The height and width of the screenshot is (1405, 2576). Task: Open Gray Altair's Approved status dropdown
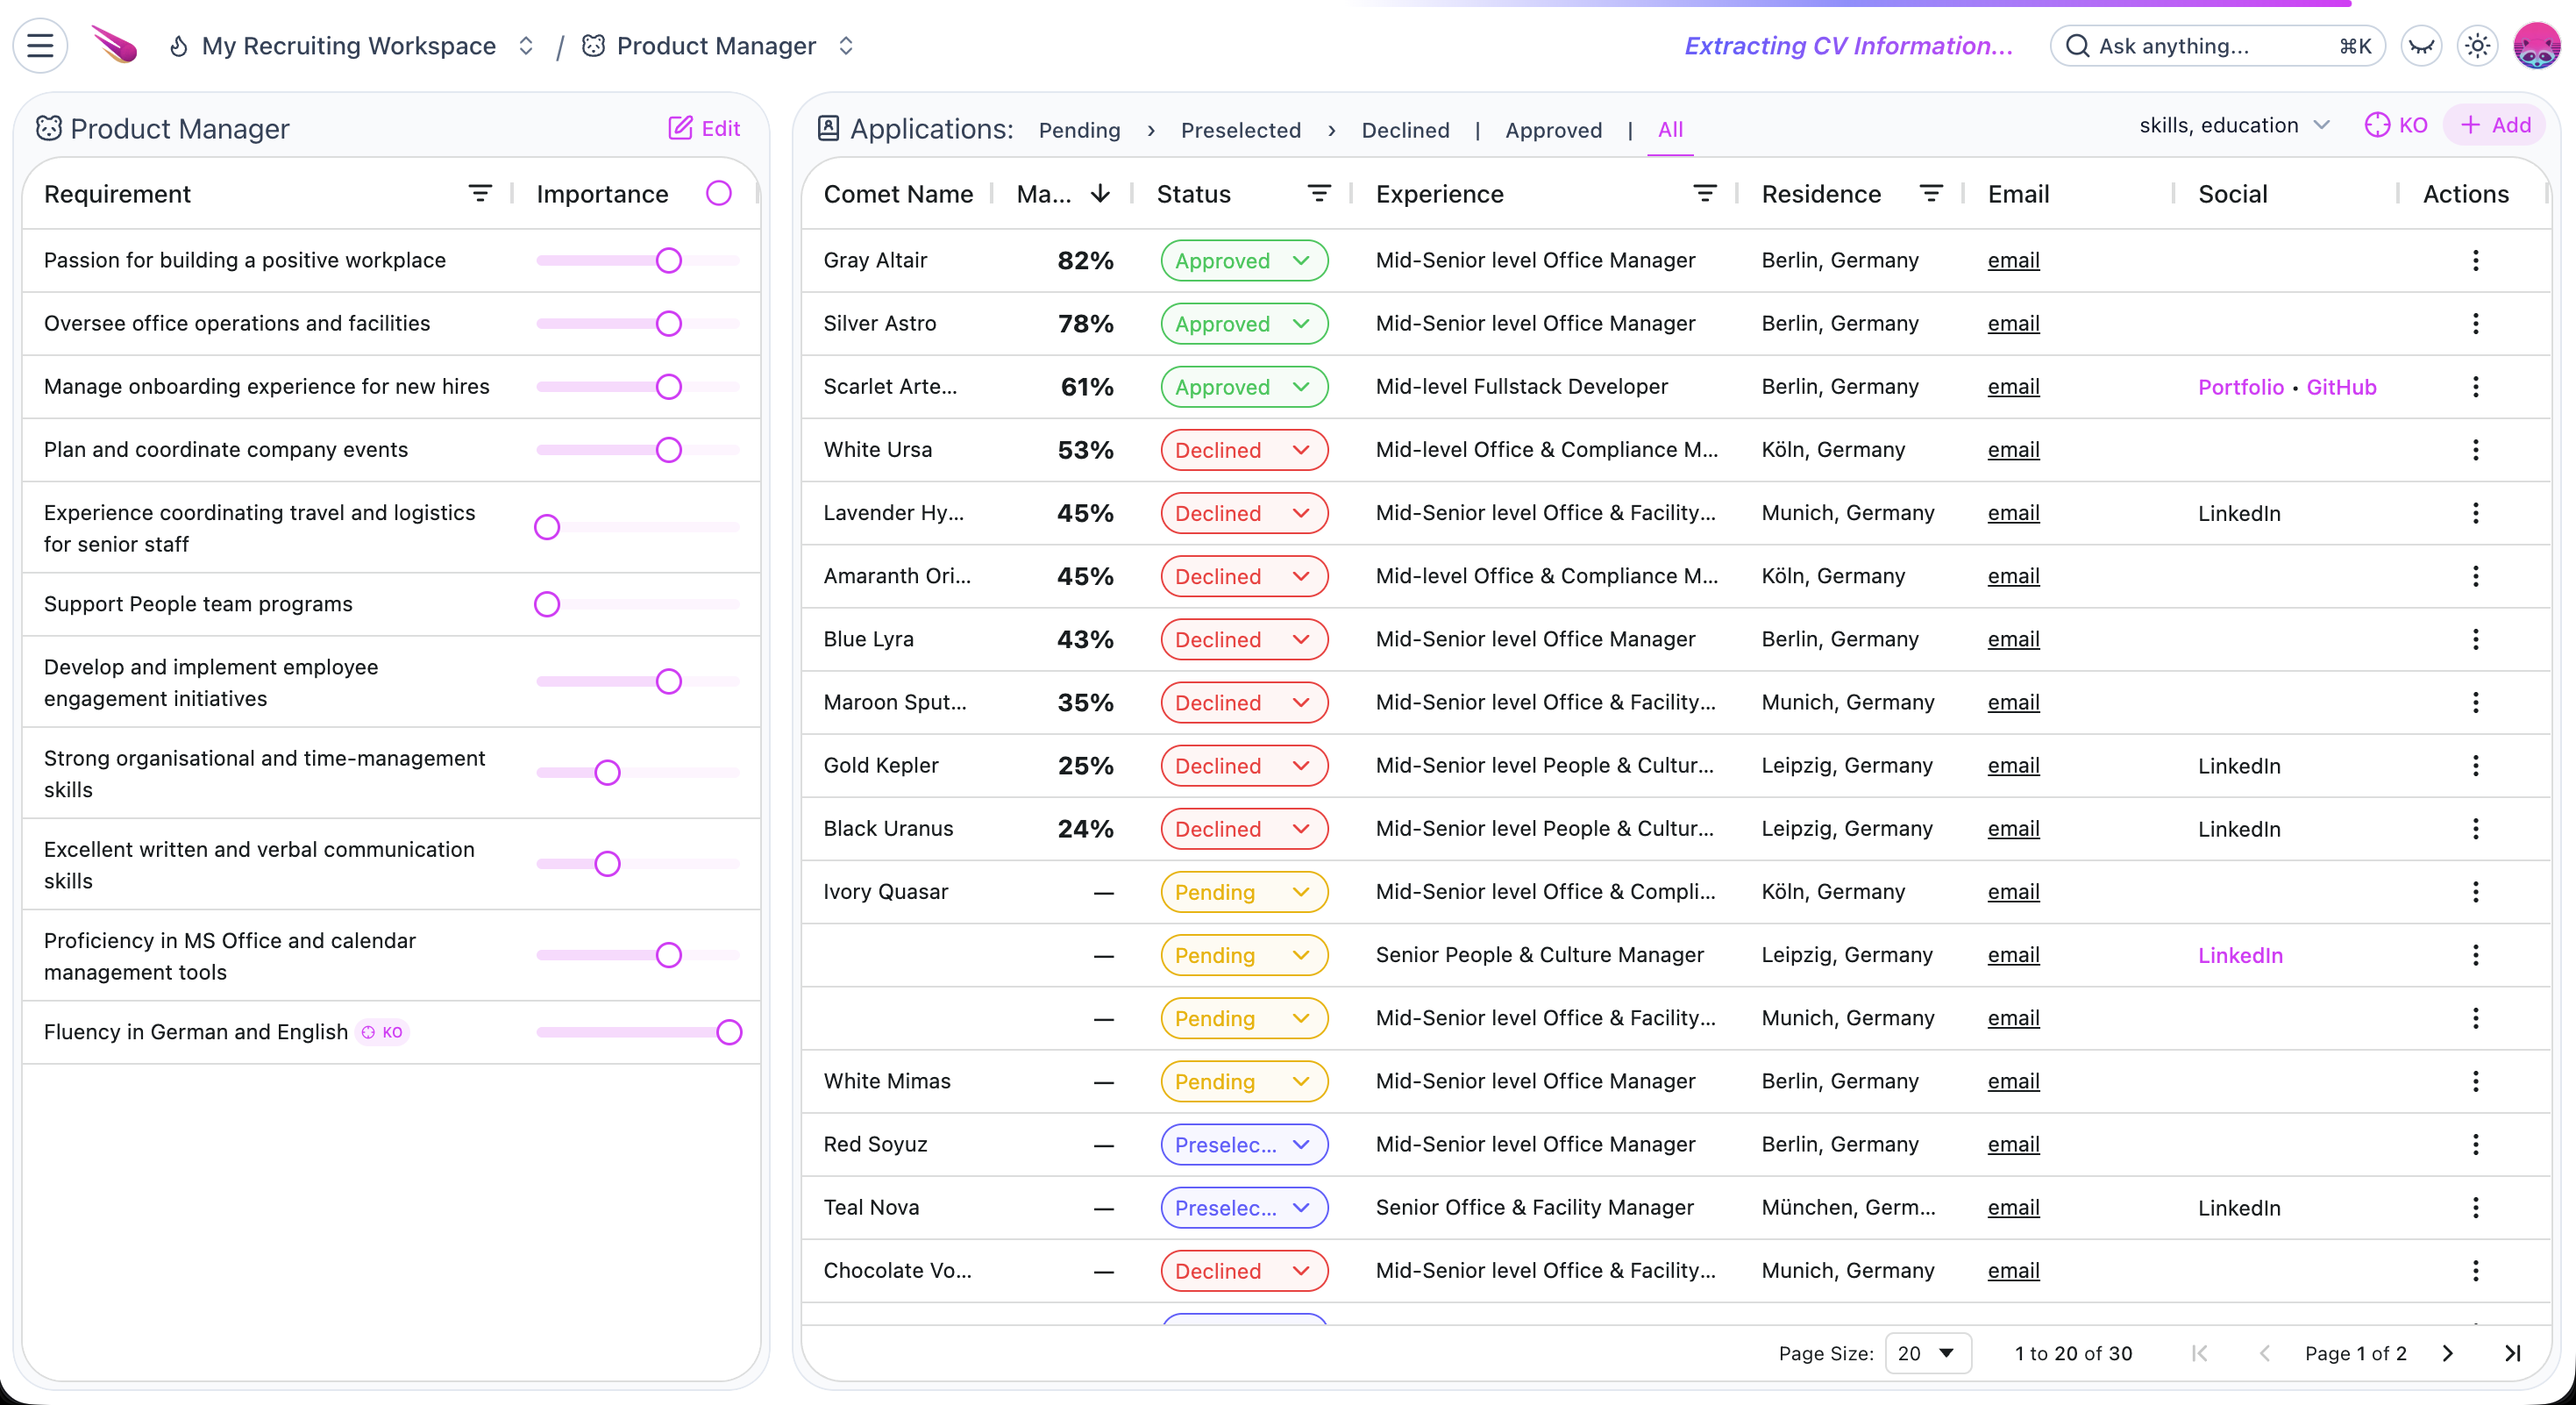(x=1244, y=261)
